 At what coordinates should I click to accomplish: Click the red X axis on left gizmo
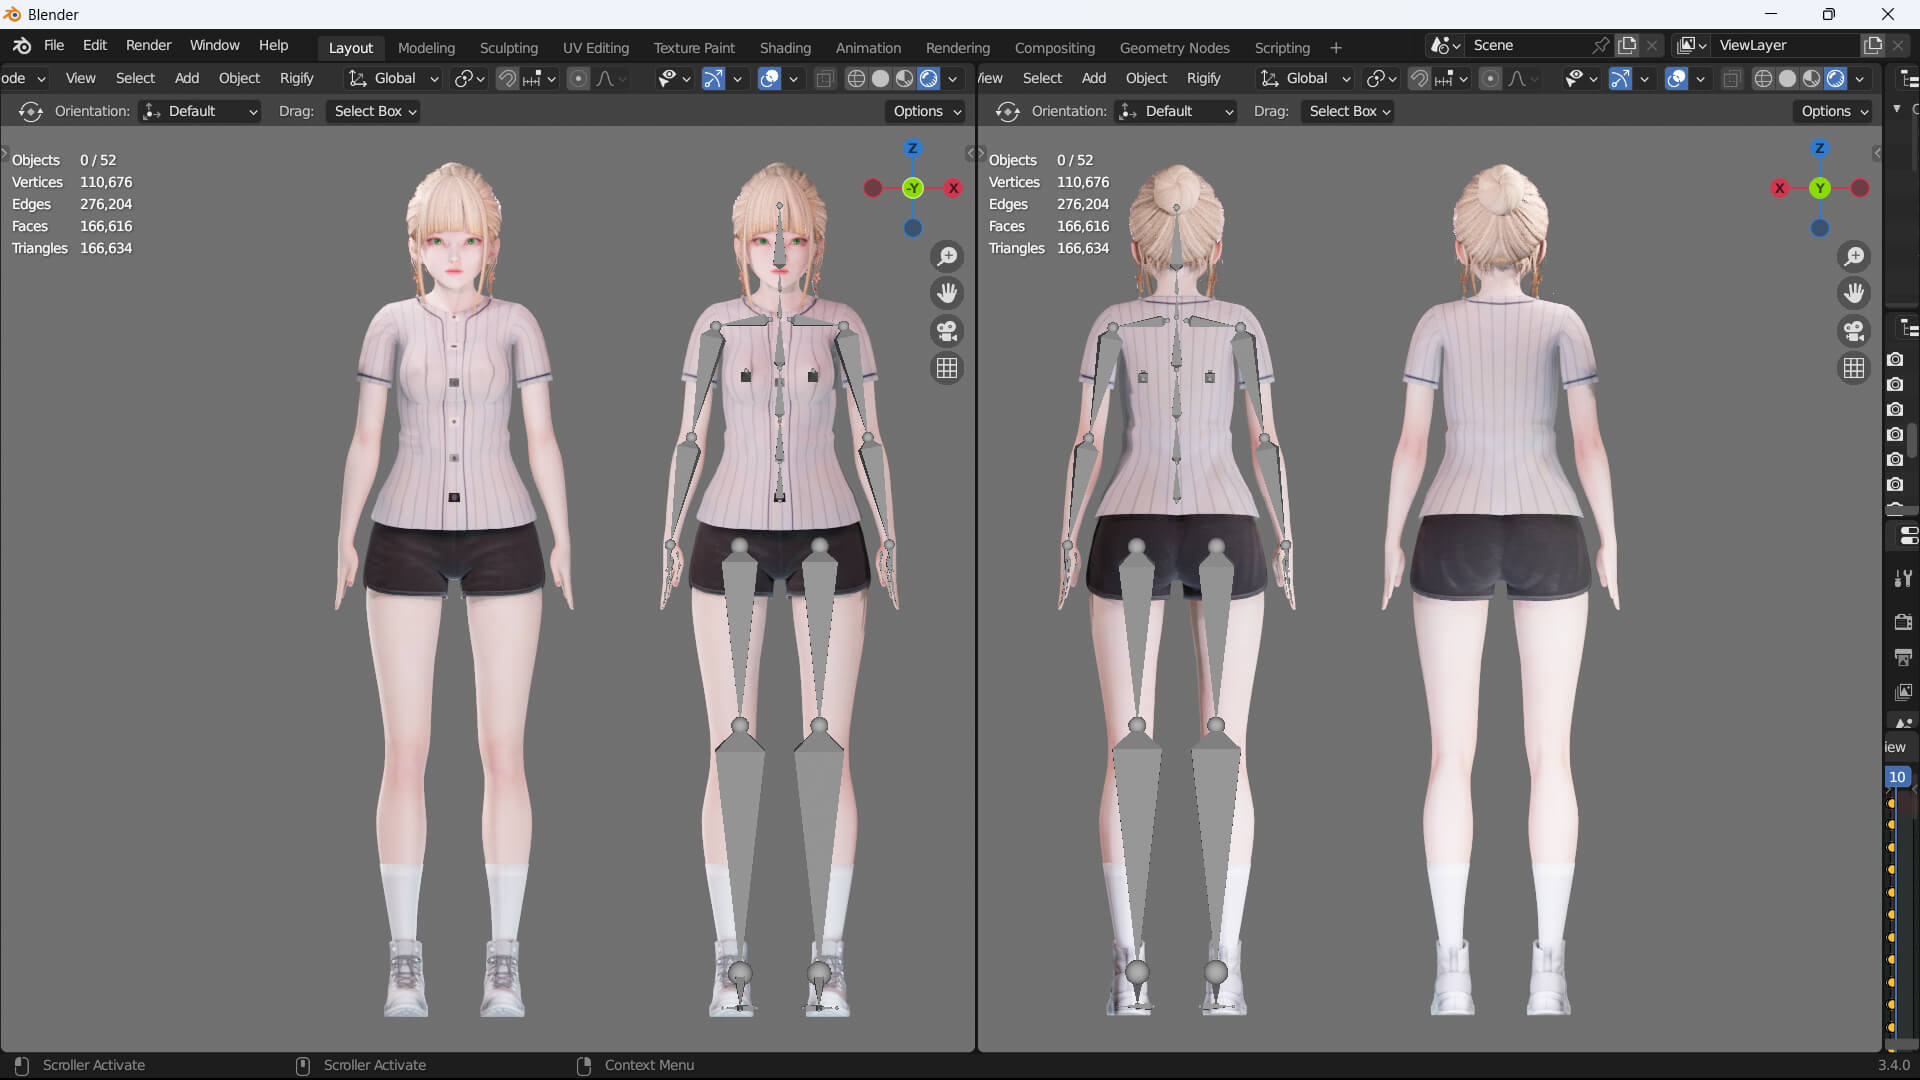click(x=954, y=188)
